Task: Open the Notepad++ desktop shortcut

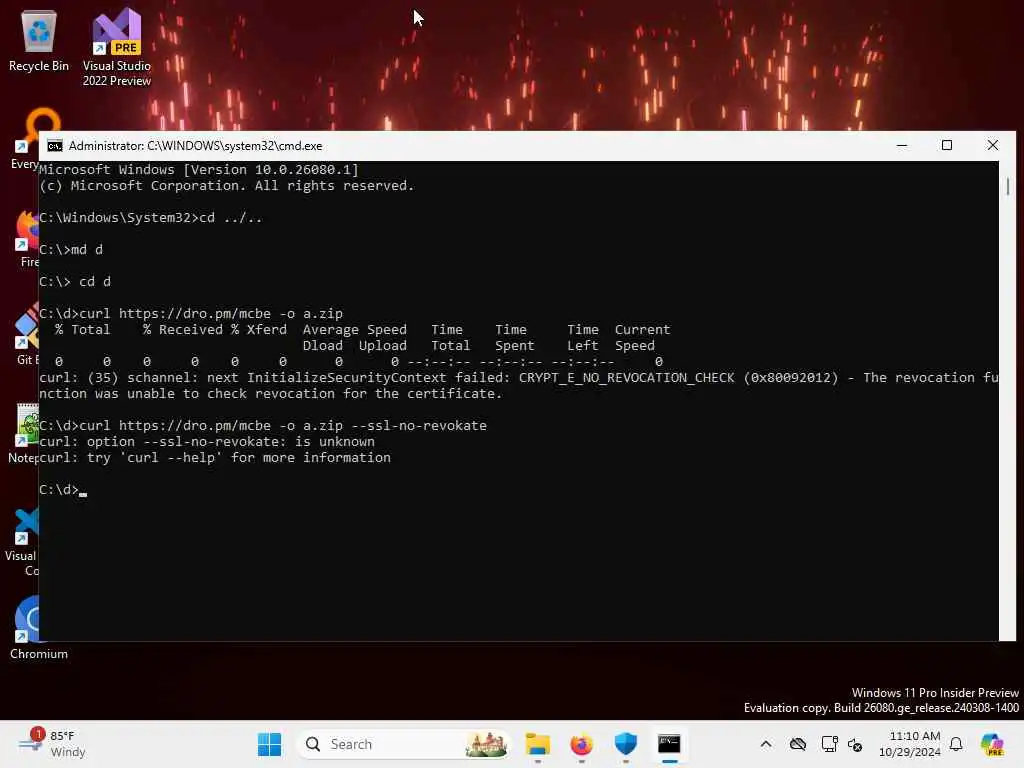Action: 25,434
